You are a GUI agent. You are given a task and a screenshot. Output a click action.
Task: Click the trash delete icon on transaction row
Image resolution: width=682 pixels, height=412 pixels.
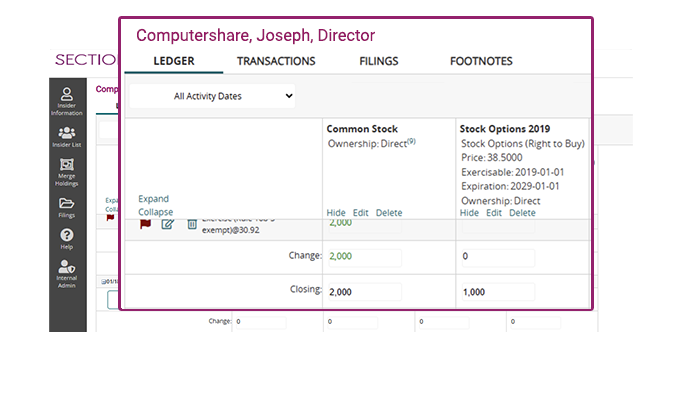coord(192,224)
